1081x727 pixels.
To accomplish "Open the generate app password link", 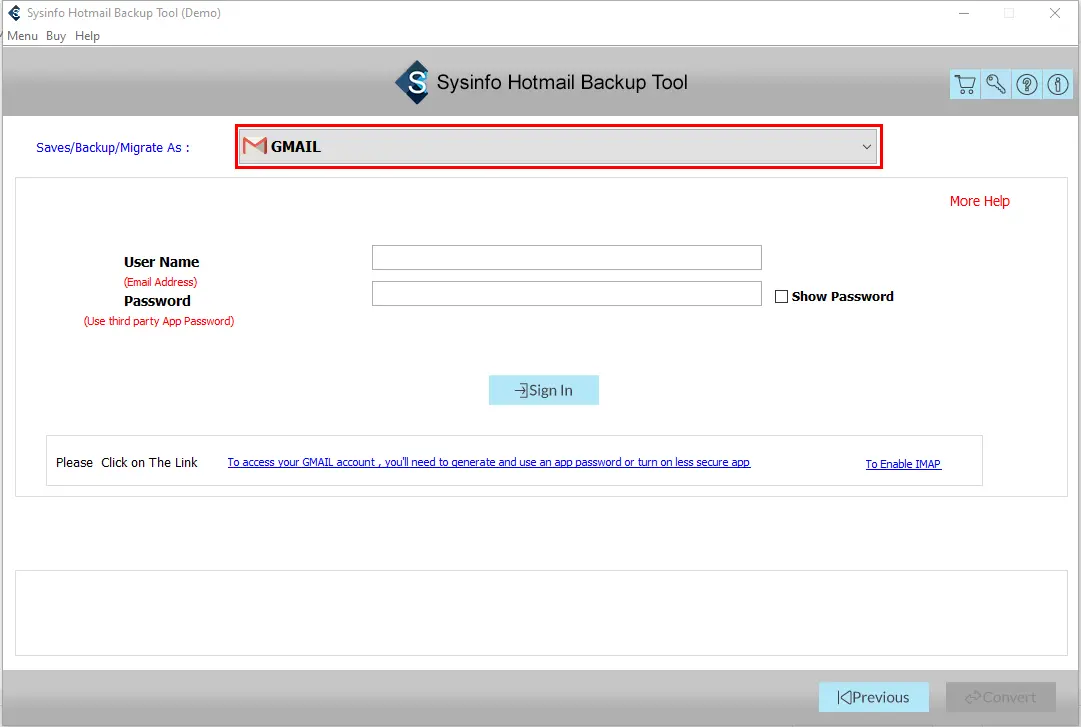I will (489, 462).
